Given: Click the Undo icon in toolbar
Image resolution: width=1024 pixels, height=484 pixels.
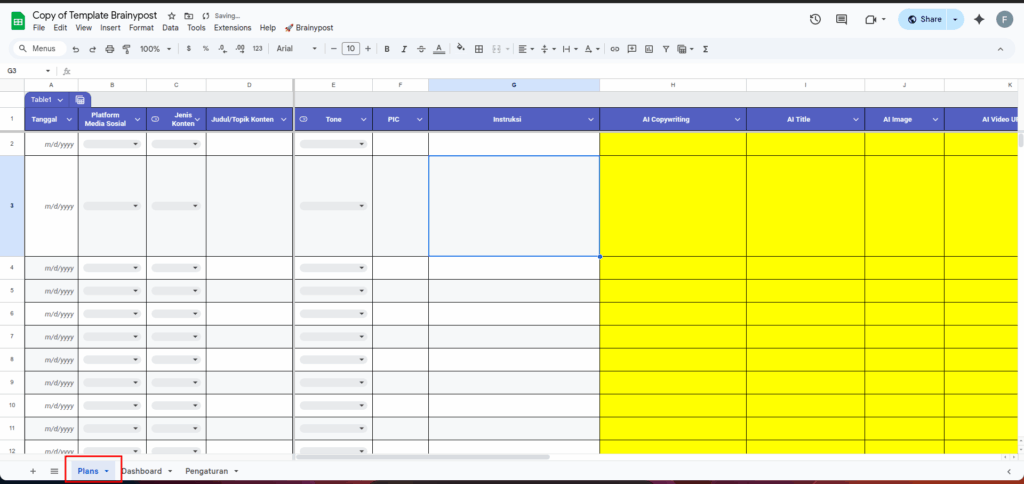Looking at the screenshot, I should pyautogui.click(x=76, y=48).
